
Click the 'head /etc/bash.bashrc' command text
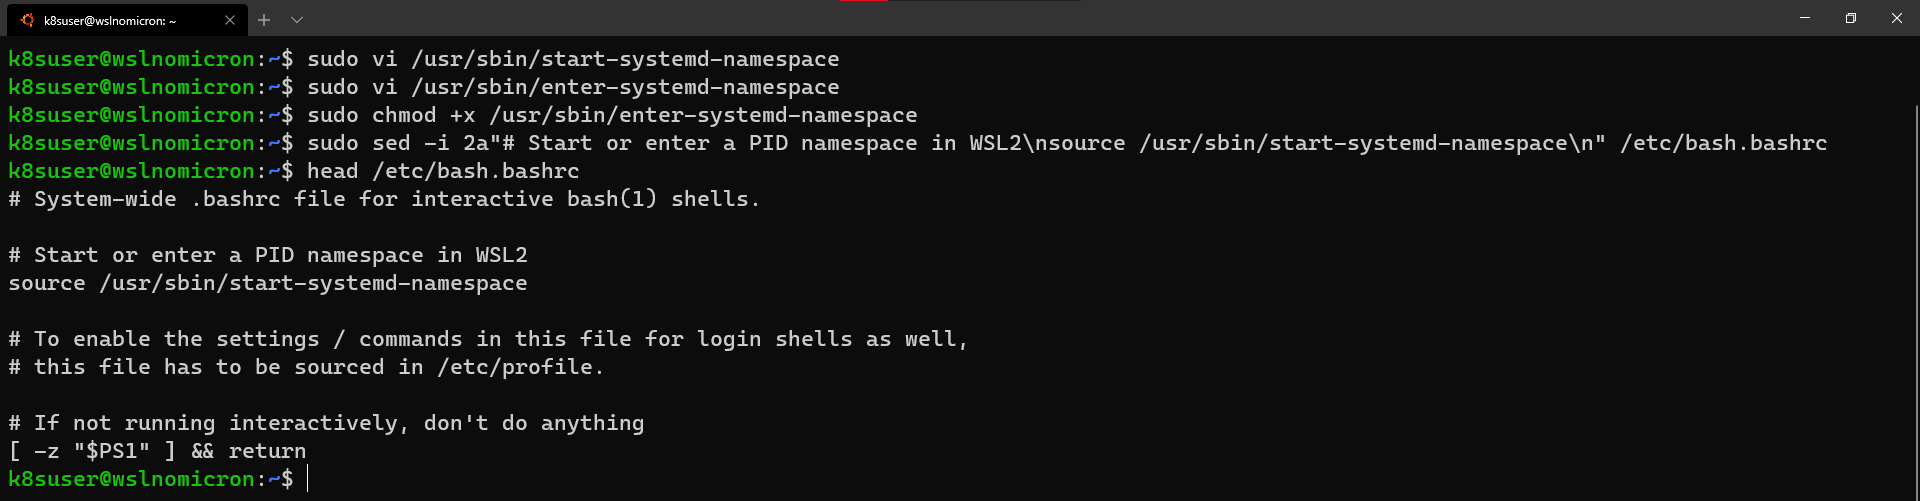[x=443, y=171]
